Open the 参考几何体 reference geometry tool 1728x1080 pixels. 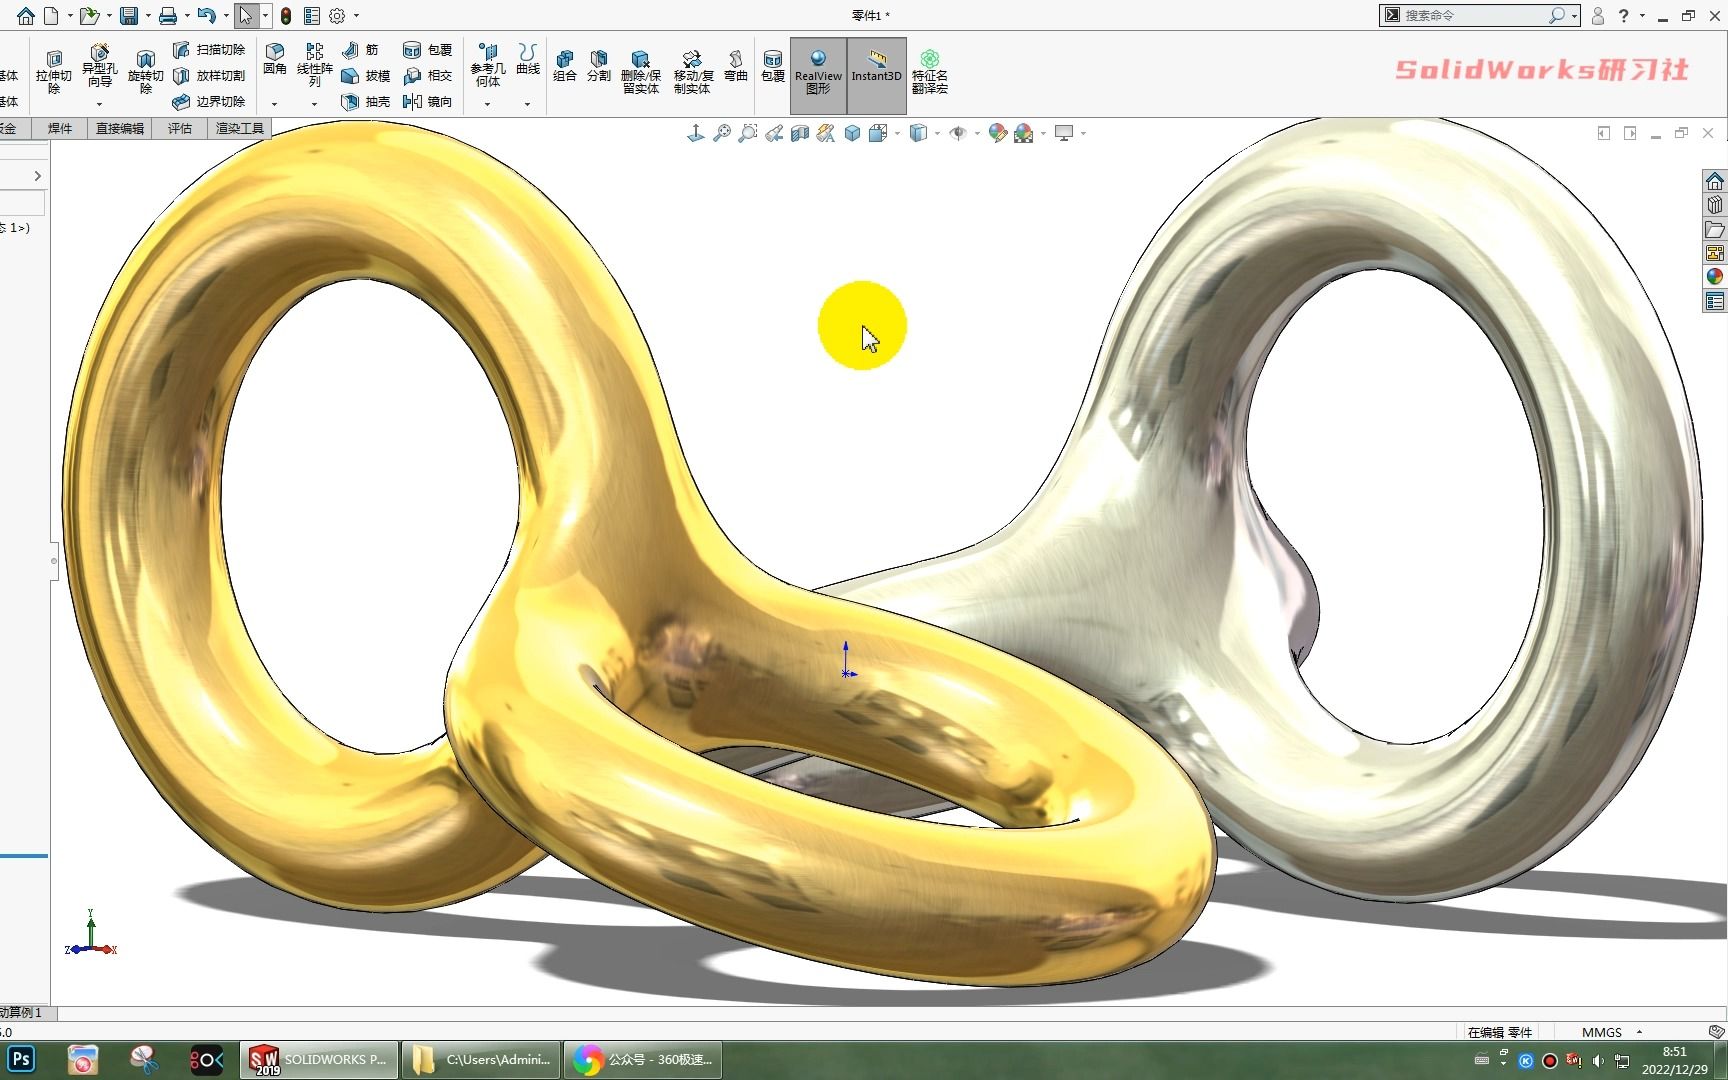click(487, 65)
